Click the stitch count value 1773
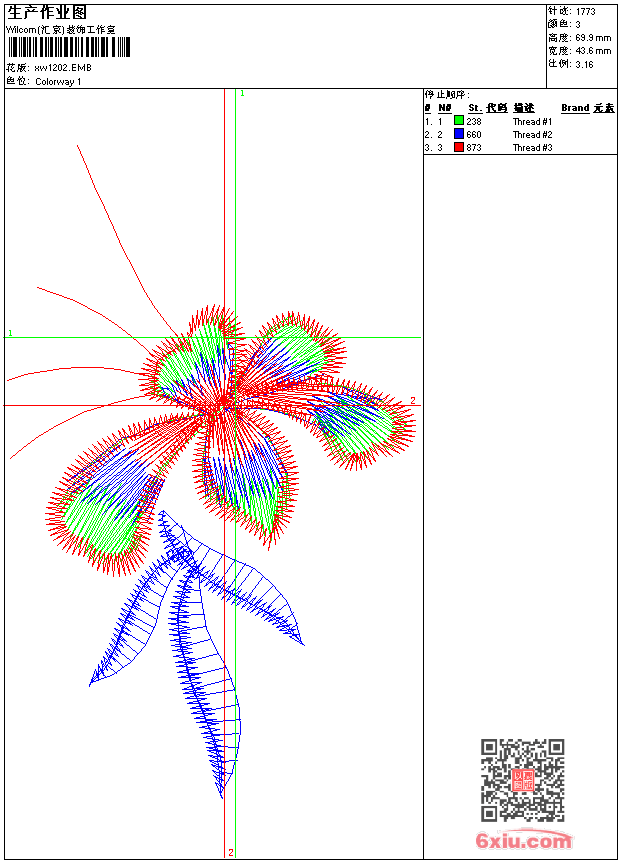The height and width of the screenshot is (860, 620). click(585, 12)
